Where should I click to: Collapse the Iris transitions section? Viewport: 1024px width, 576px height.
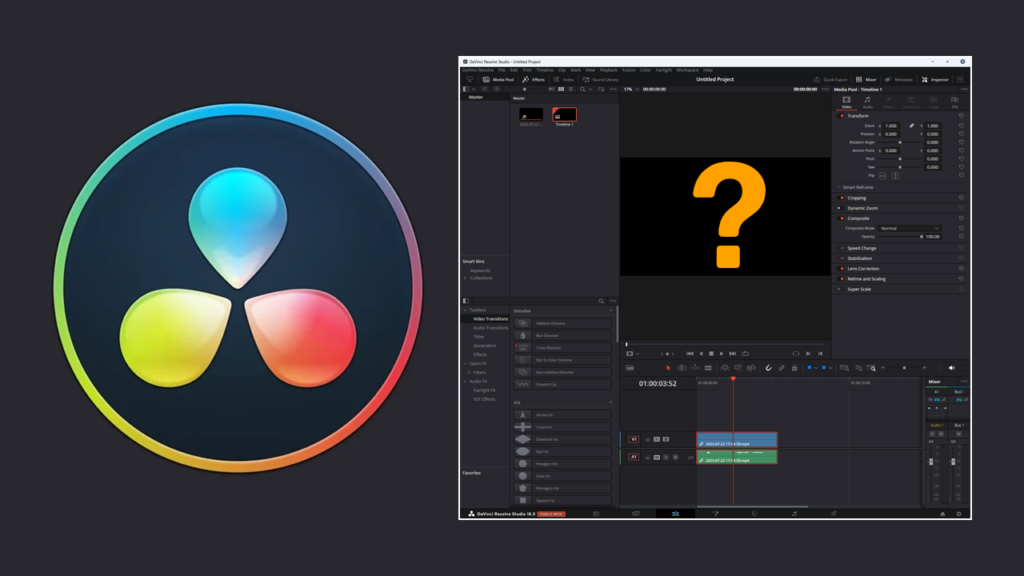pos(610,402)
